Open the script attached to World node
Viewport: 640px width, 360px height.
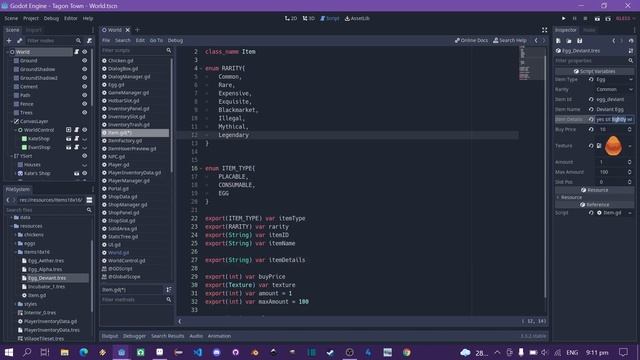click(76, 52)
